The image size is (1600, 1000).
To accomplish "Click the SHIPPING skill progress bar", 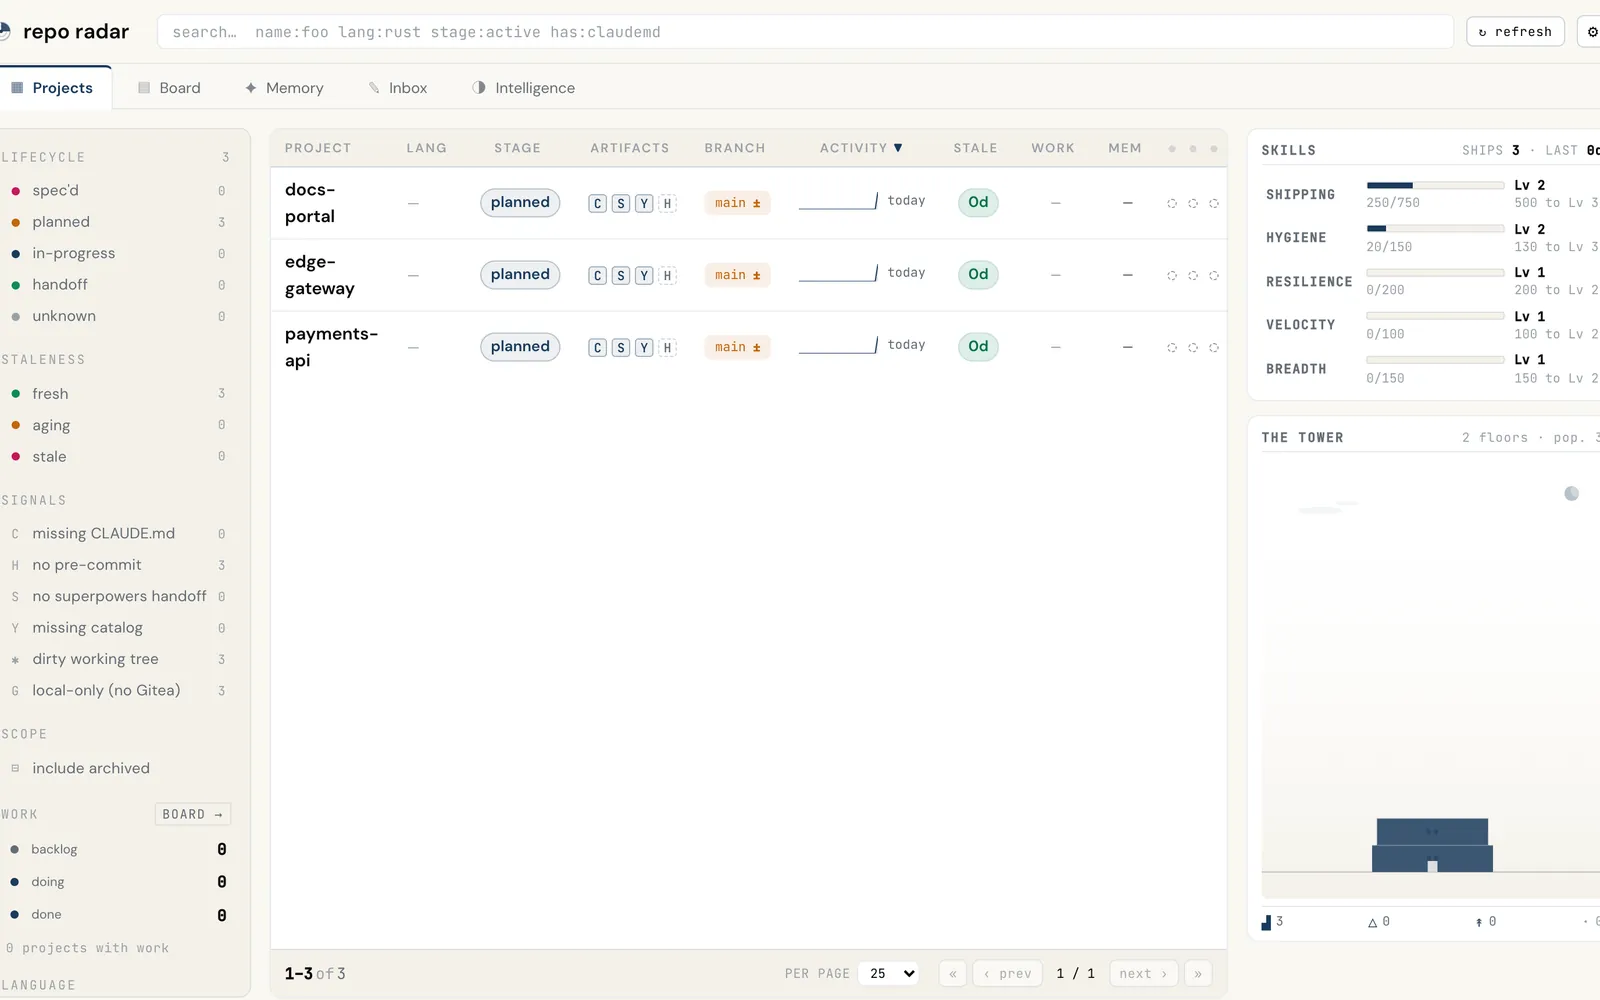I will click(x=1435, y=185).
